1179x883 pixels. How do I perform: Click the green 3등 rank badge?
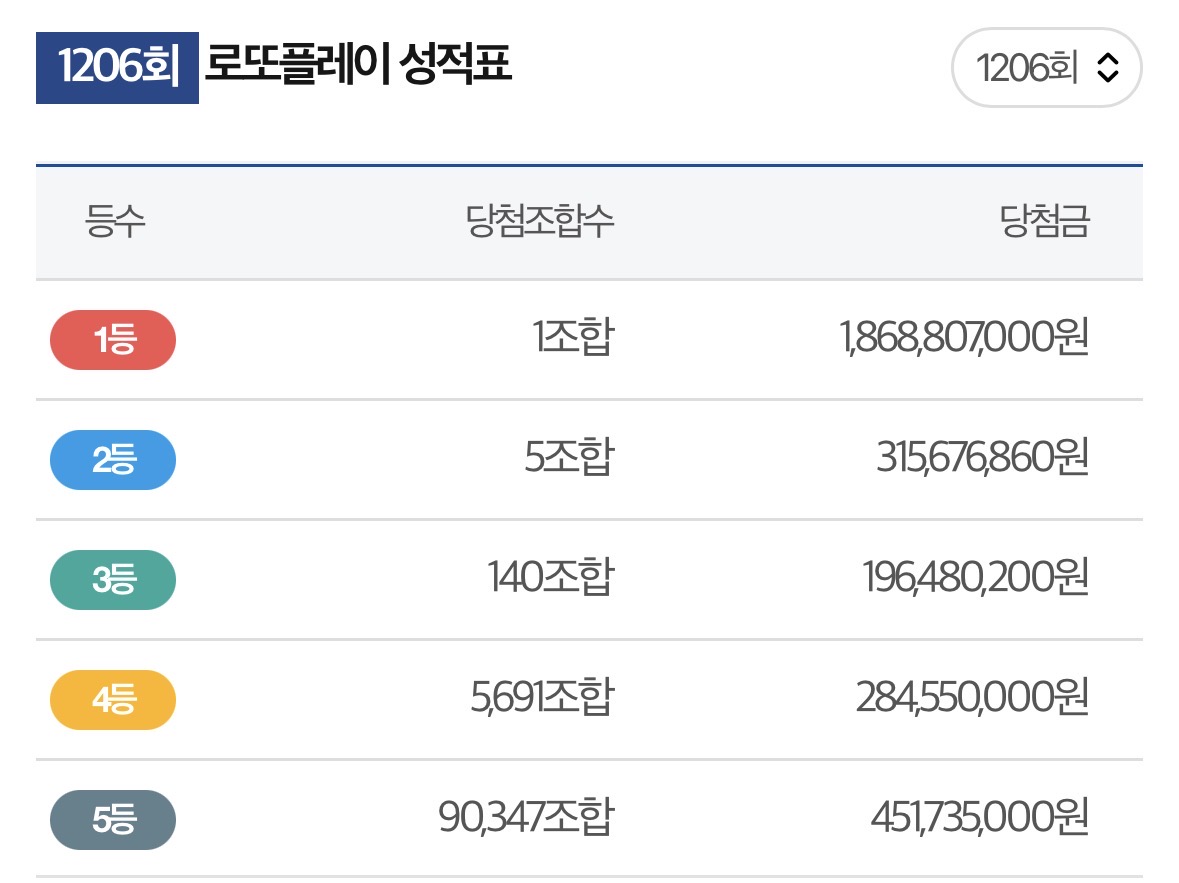coord(113,580)
